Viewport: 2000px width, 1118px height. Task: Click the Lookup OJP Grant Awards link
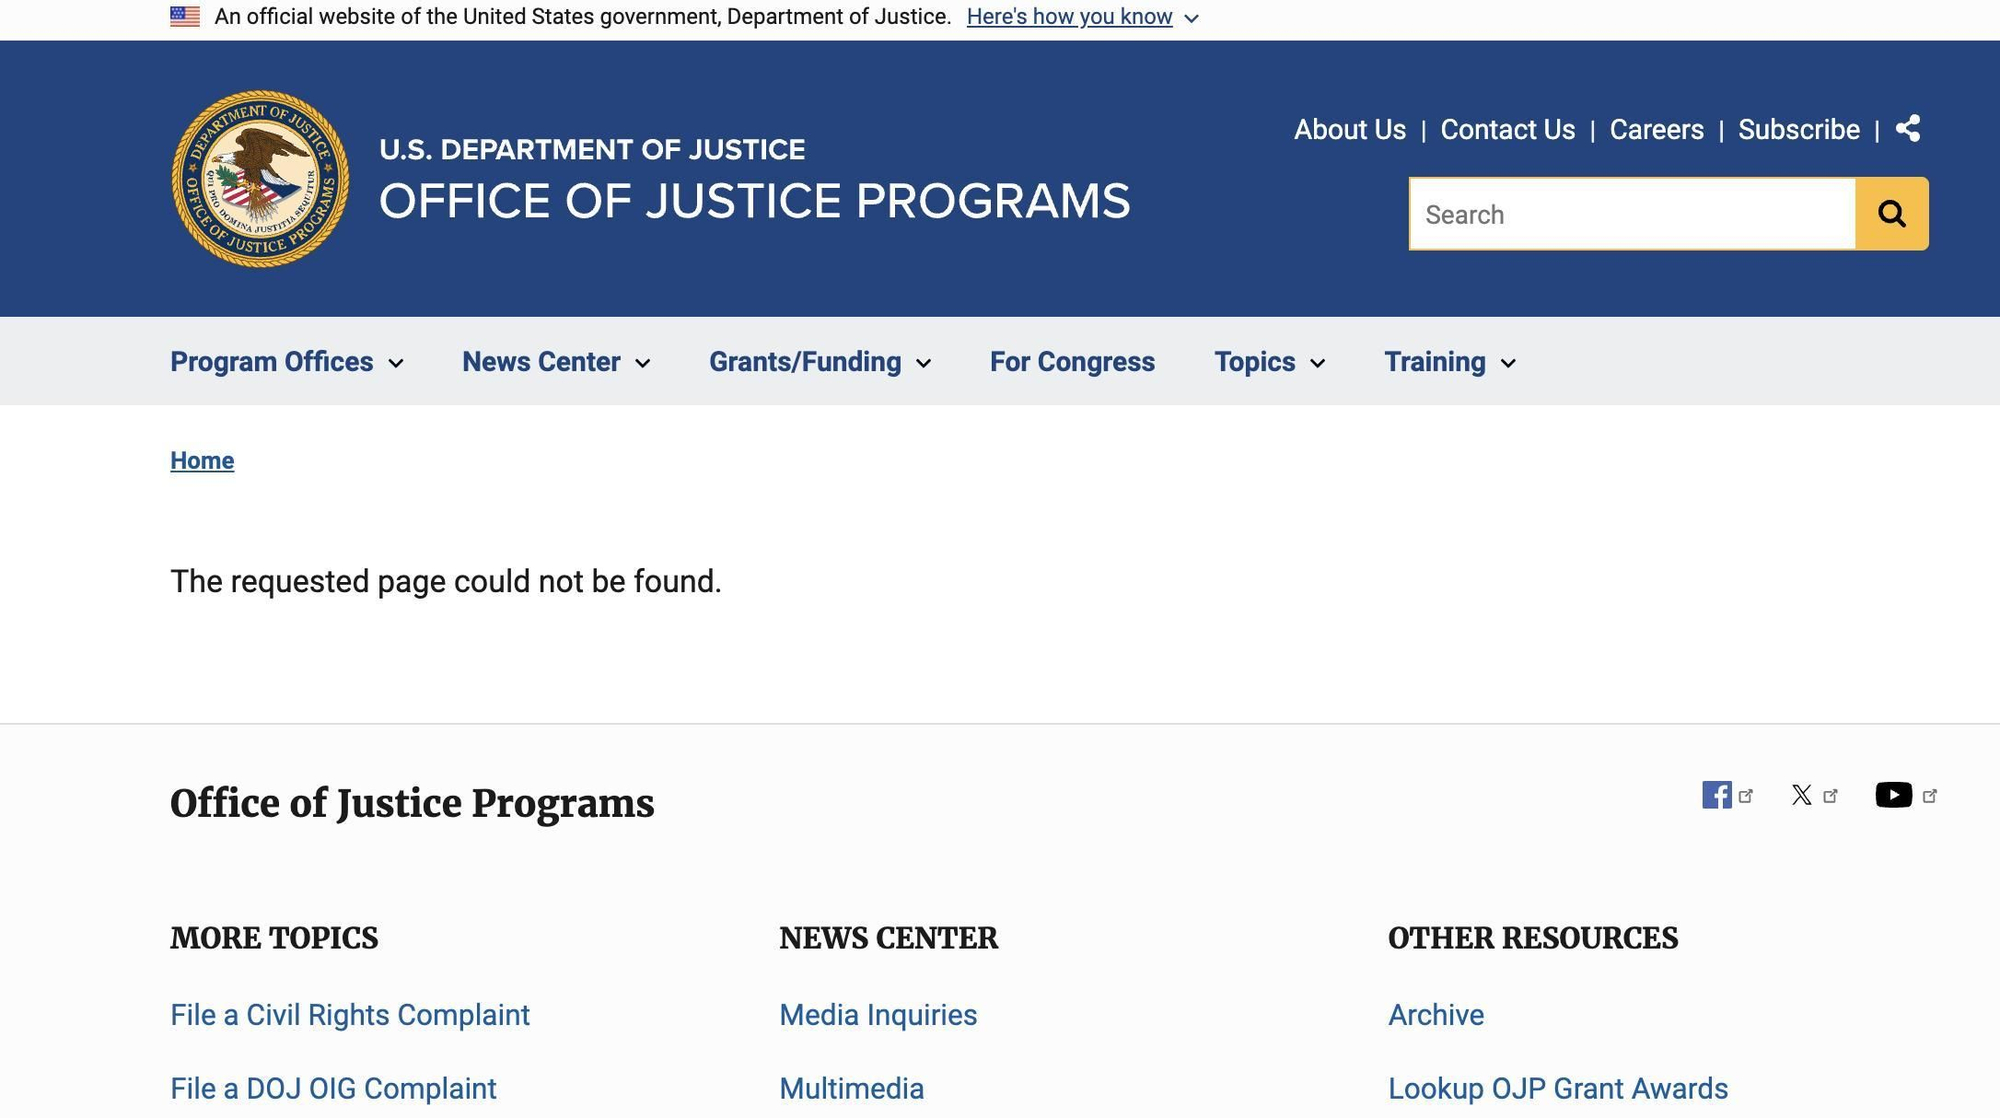tap(1556, 1088)
